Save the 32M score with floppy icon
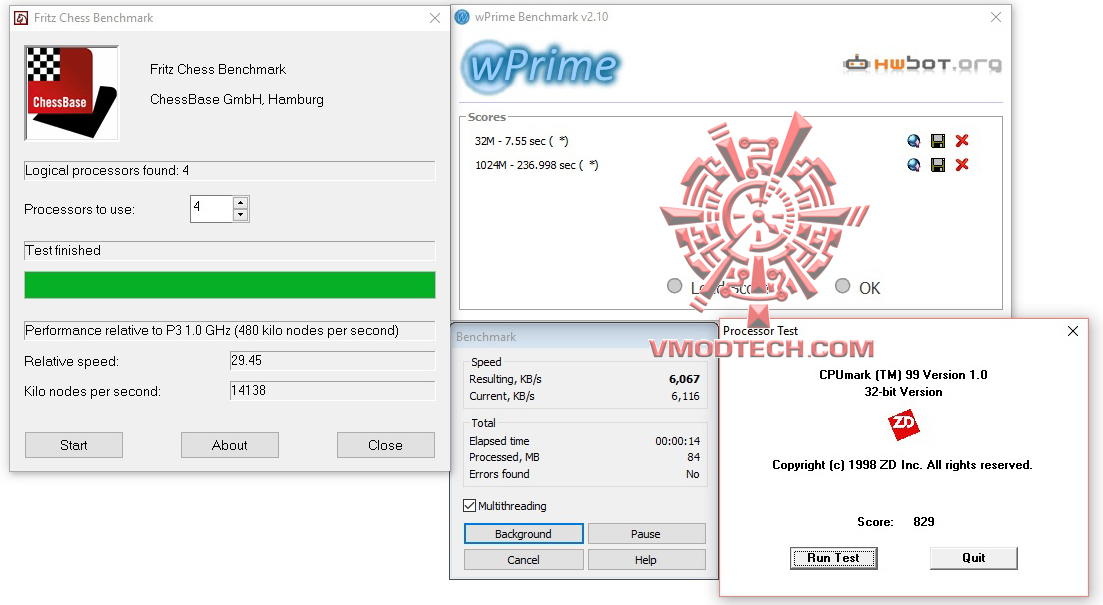This screenshot has height=605, width=1103. tap(938, 141)
